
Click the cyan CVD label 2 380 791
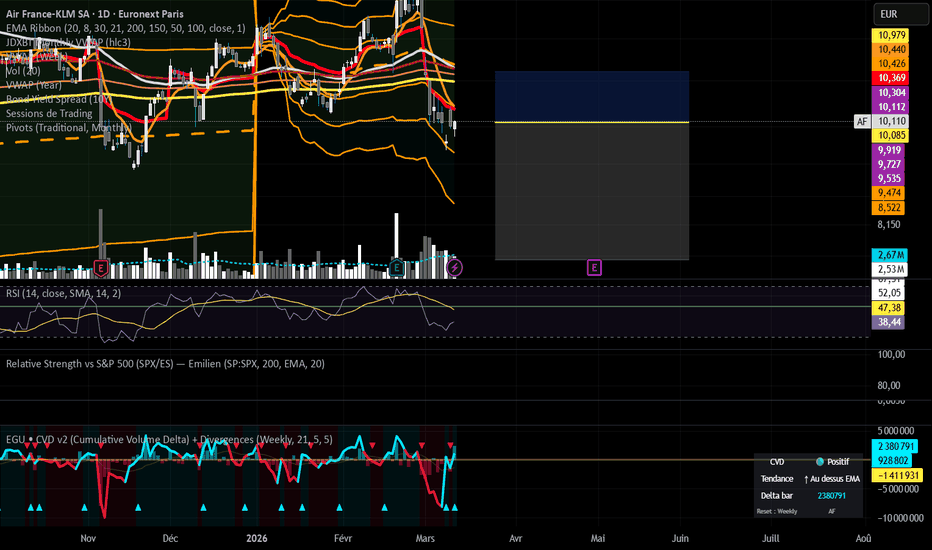coord(895,446)
